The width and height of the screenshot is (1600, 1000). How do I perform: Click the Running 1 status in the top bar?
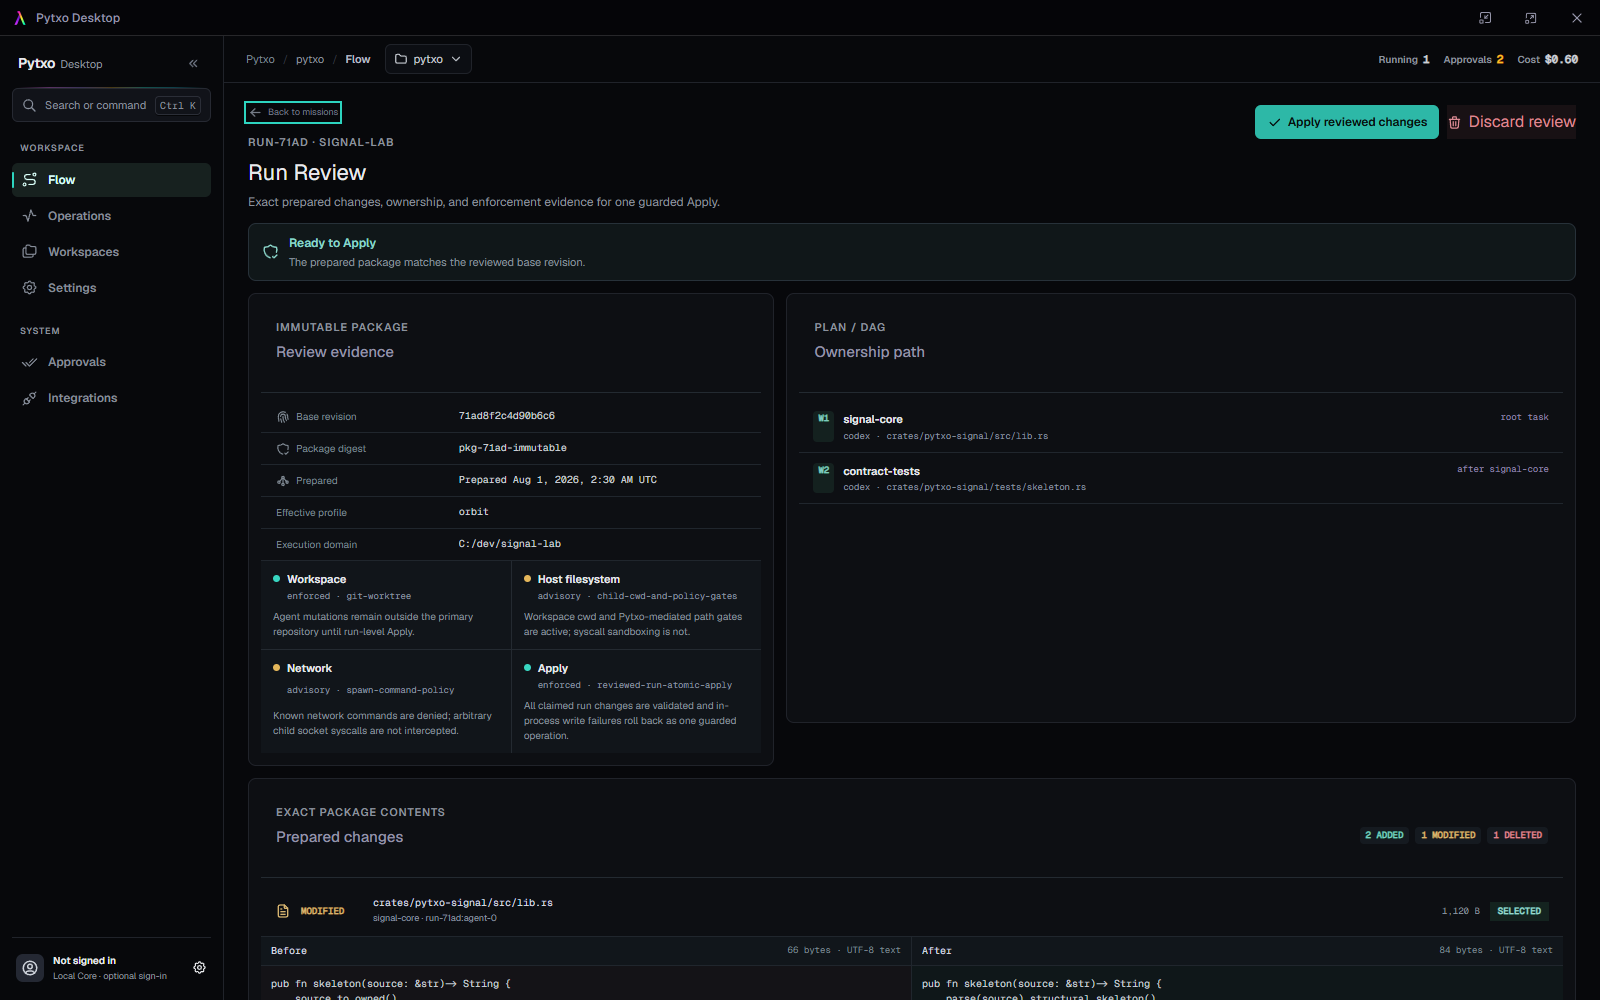coord(1404,60)
